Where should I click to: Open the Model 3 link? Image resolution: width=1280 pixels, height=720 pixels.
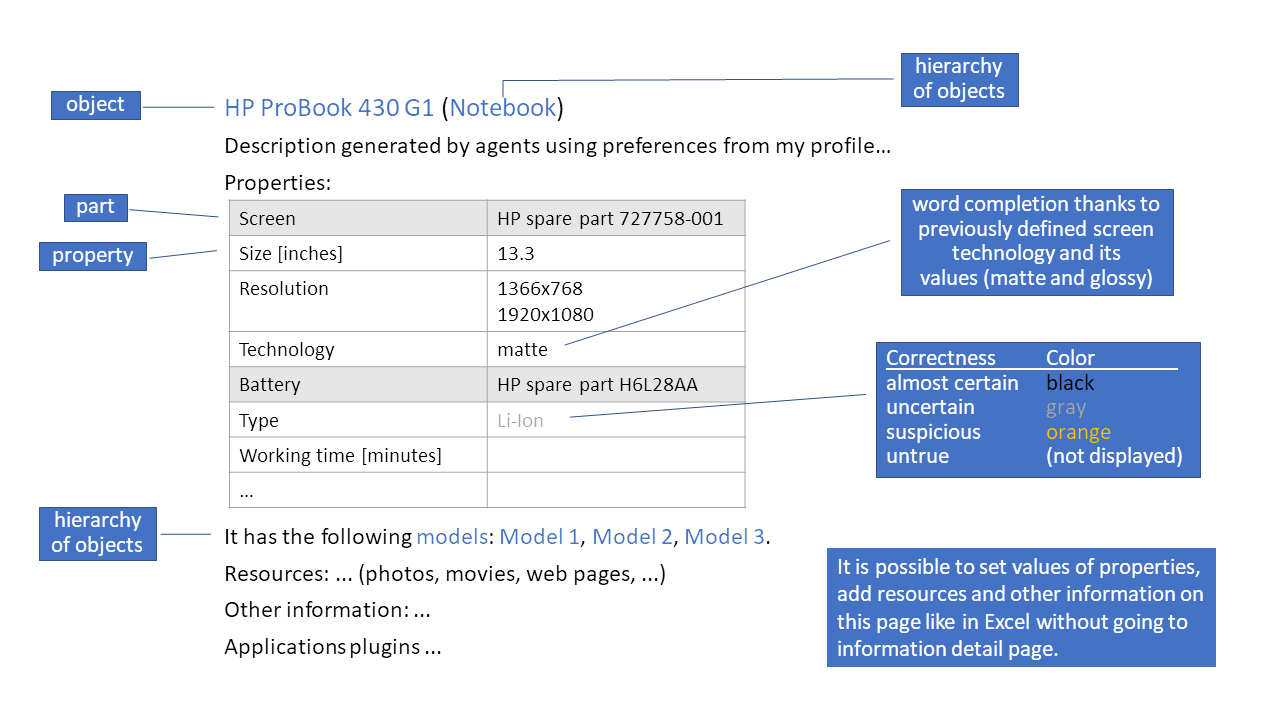tap(724, 537)
